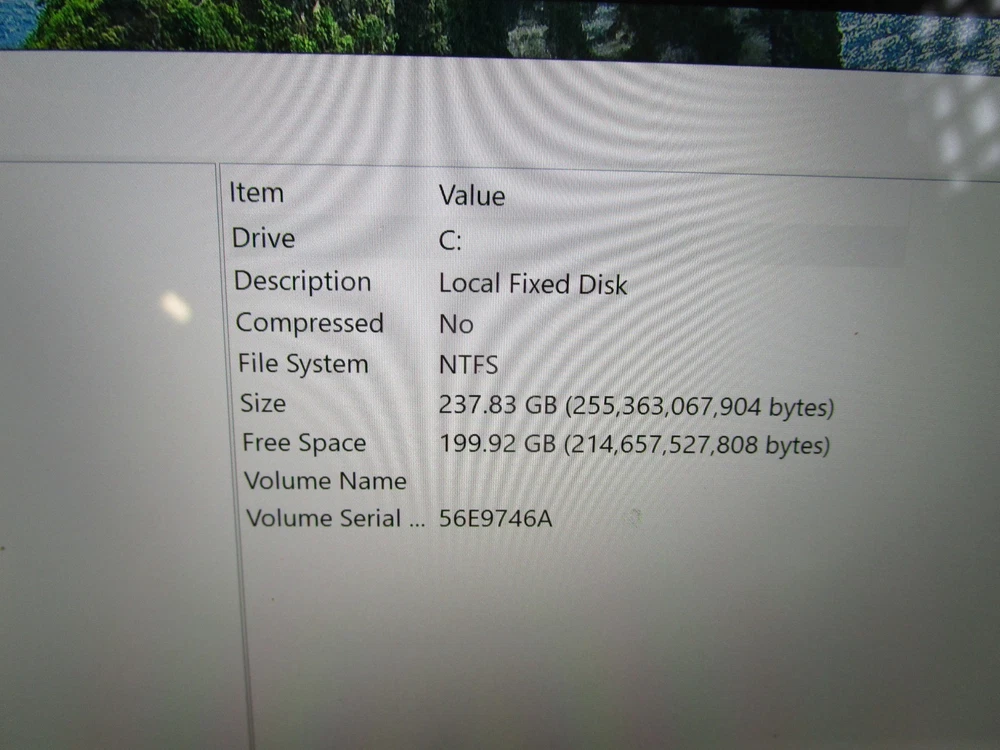Select the Description row

point(302,281)
